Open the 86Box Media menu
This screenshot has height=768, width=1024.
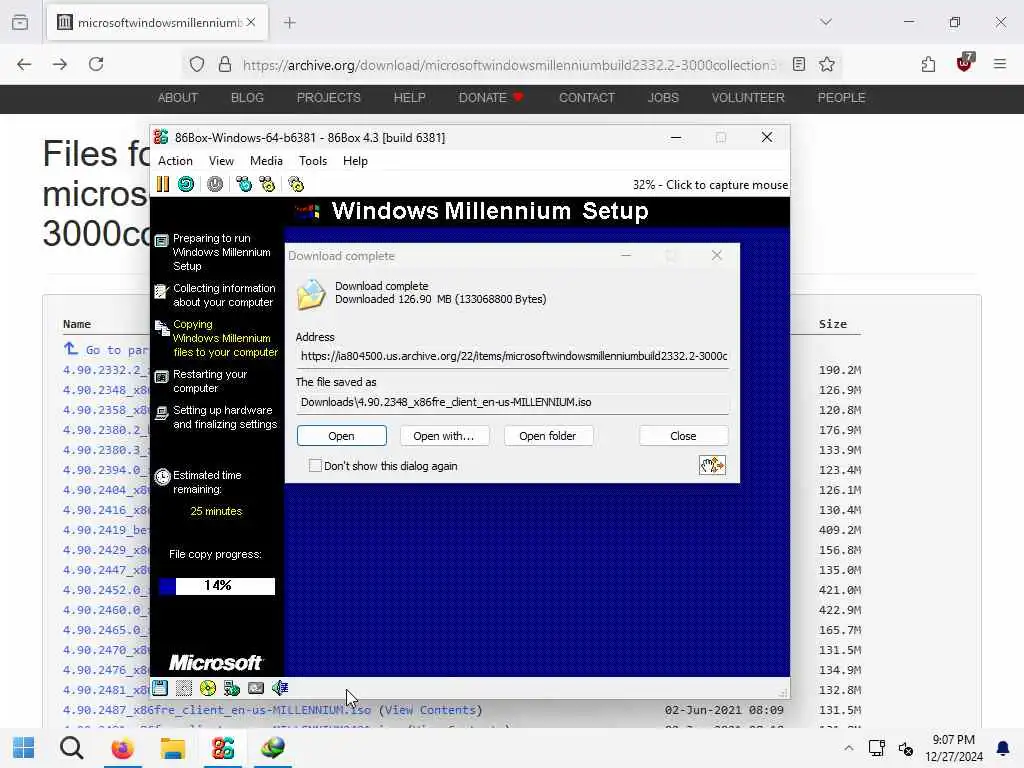tap(266, 161)
